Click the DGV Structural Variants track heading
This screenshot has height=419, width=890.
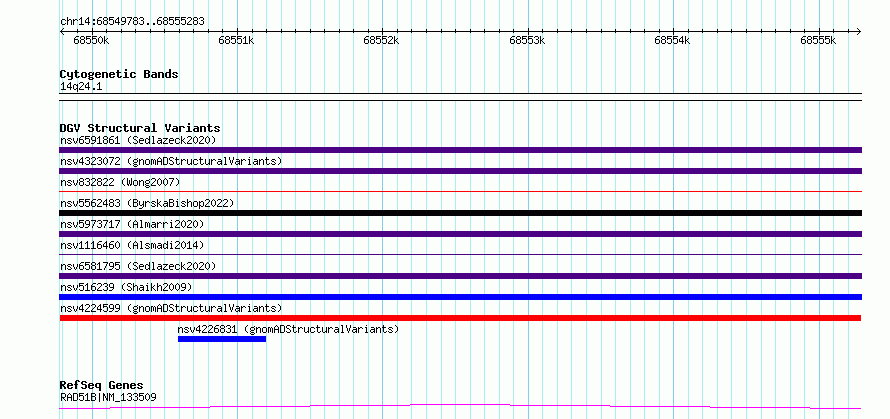(140, 128)
